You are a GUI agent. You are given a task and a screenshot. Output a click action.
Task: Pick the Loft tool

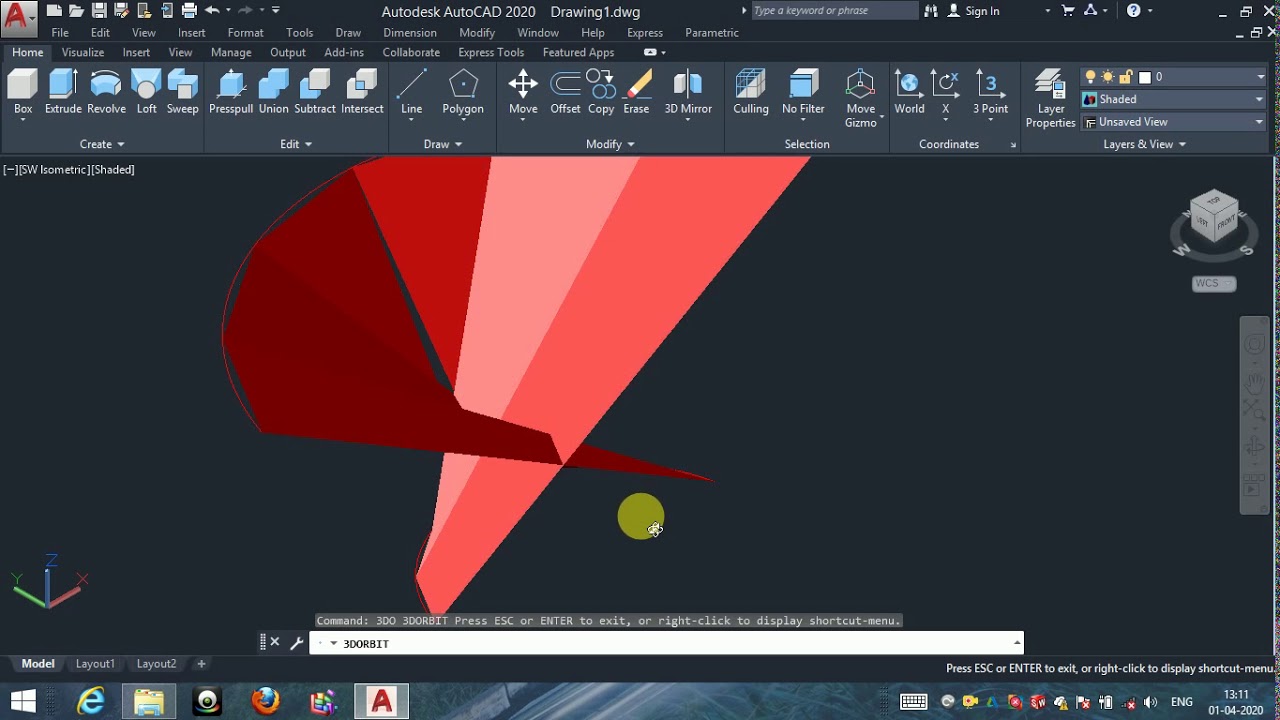147,92
